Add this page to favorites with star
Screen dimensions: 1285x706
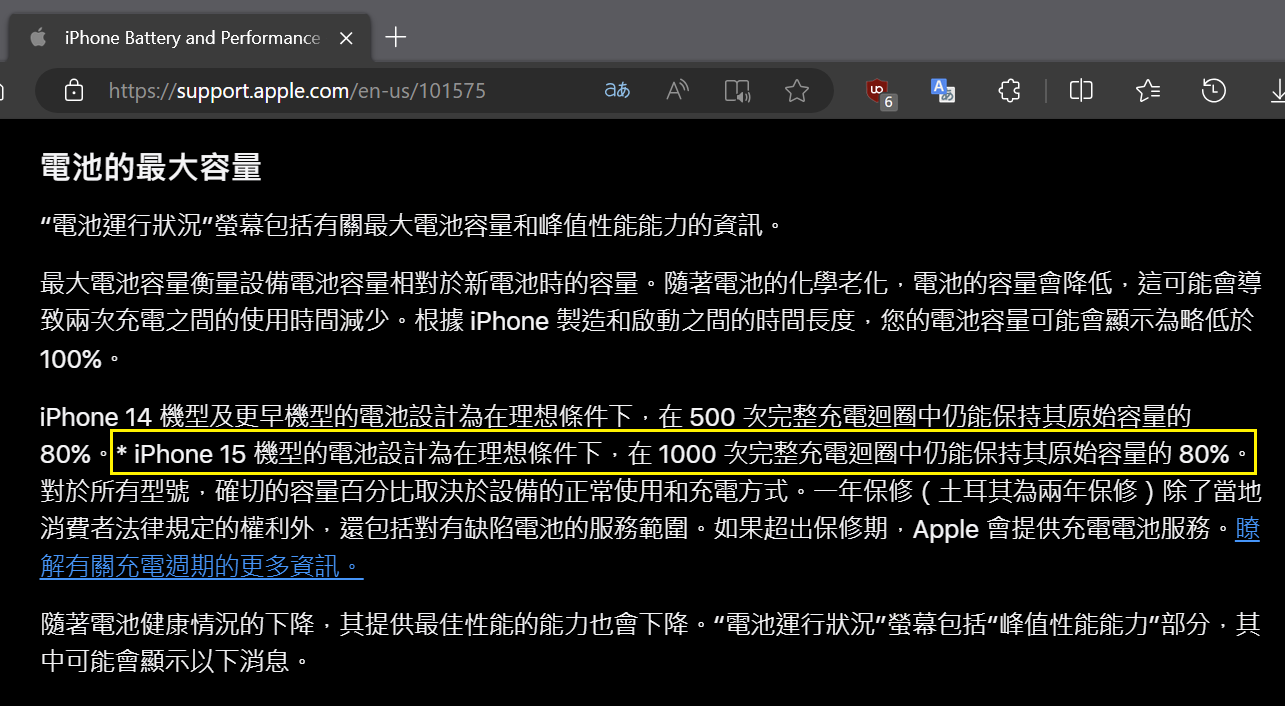coord(796,91)
